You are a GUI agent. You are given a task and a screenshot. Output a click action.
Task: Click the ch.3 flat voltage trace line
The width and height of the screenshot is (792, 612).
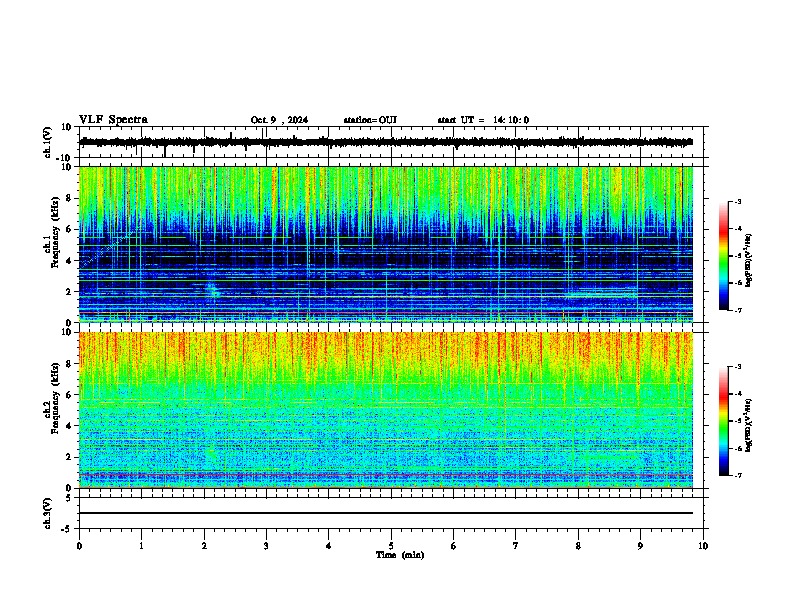pyautogui.click(x=386, y=513)
